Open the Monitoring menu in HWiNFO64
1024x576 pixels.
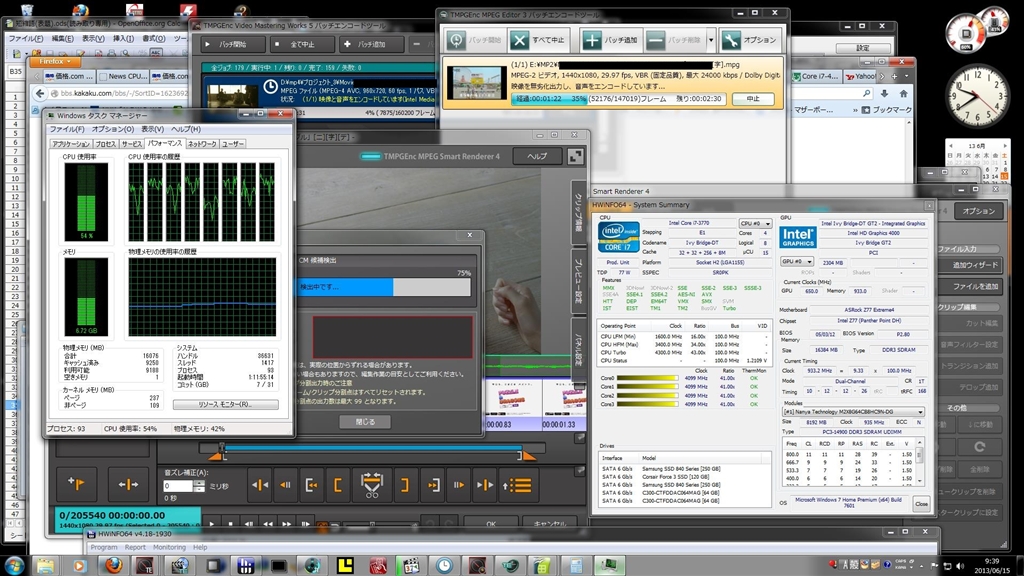(x=169, y=547)
